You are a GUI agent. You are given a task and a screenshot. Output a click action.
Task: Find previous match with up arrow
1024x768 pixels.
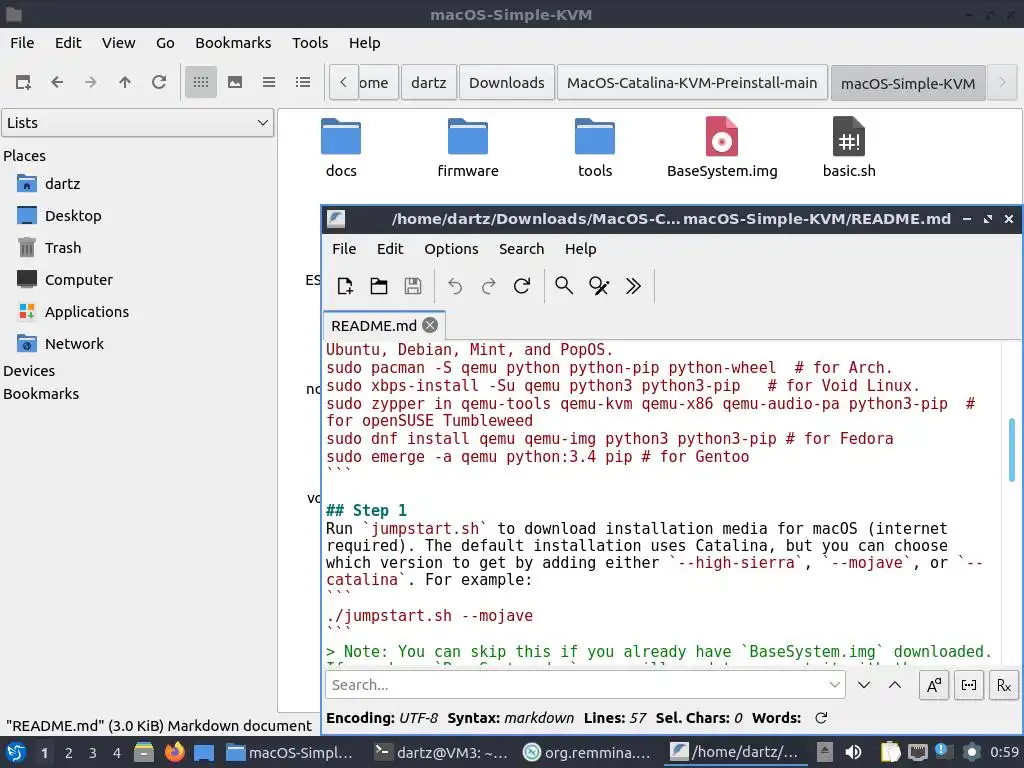pos(895,685)
